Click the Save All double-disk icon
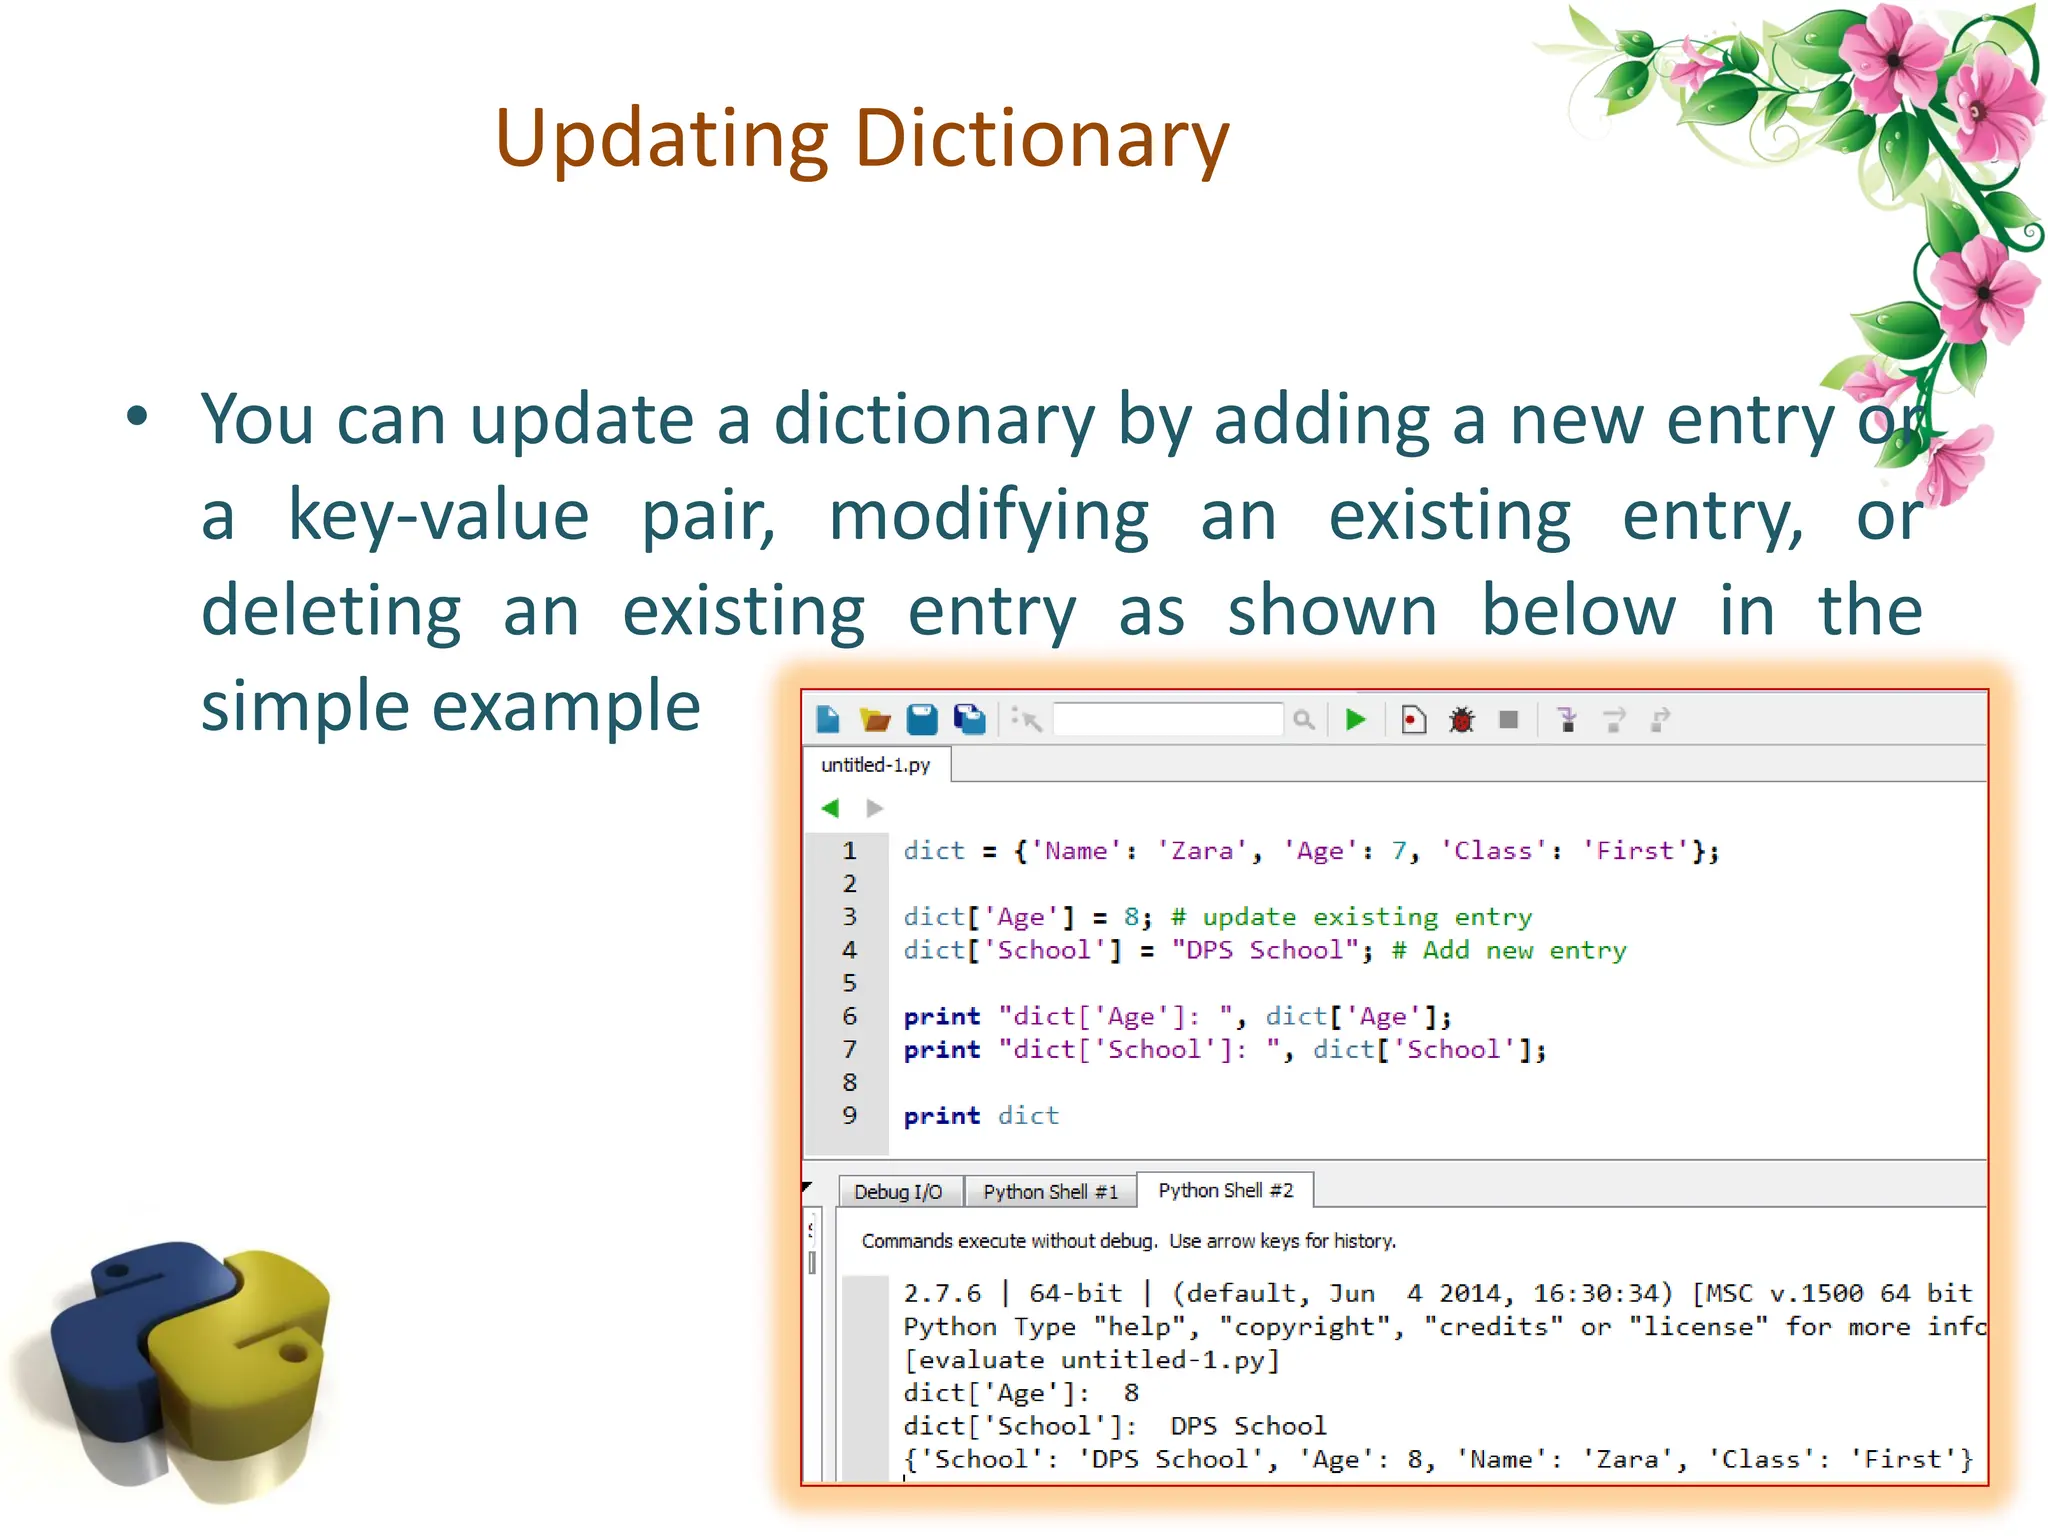Screen dimensions: 2048x1536 [969, 719]
